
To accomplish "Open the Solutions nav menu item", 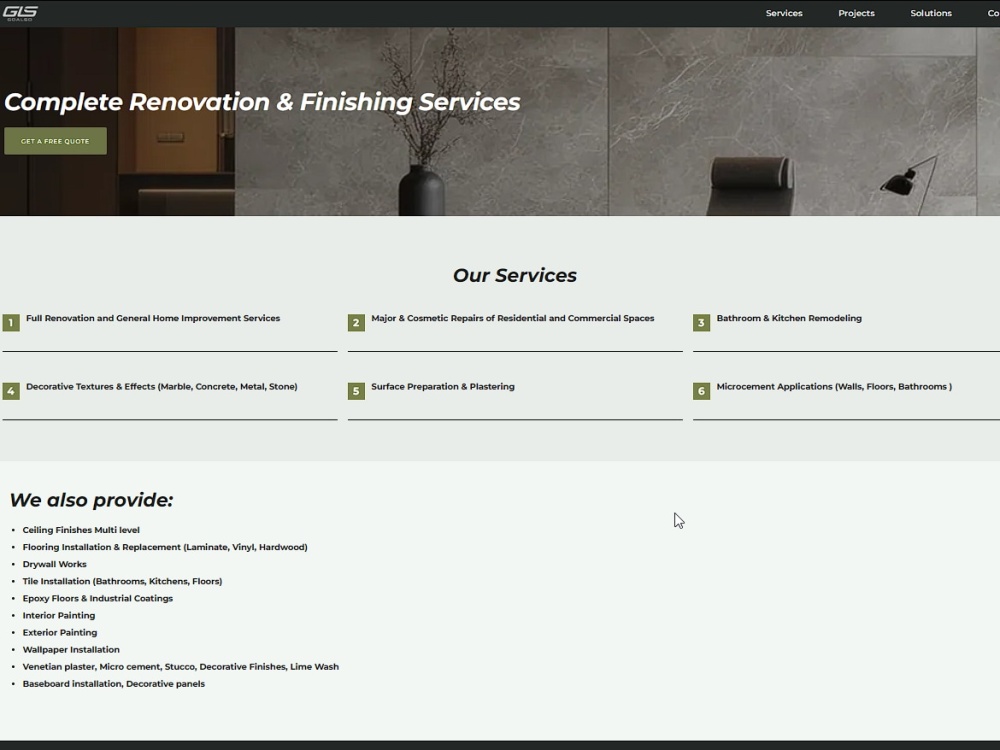I will (x=930, y=13).
